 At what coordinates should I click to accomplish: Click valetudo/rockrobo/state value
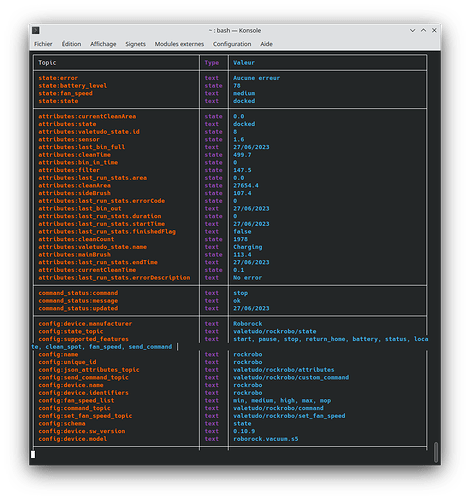(x=275, y=331)
